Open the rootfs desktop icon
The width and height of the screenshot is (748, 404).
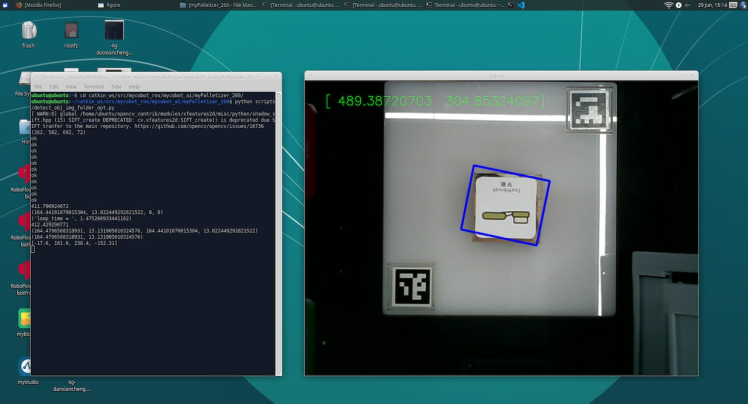71,31
